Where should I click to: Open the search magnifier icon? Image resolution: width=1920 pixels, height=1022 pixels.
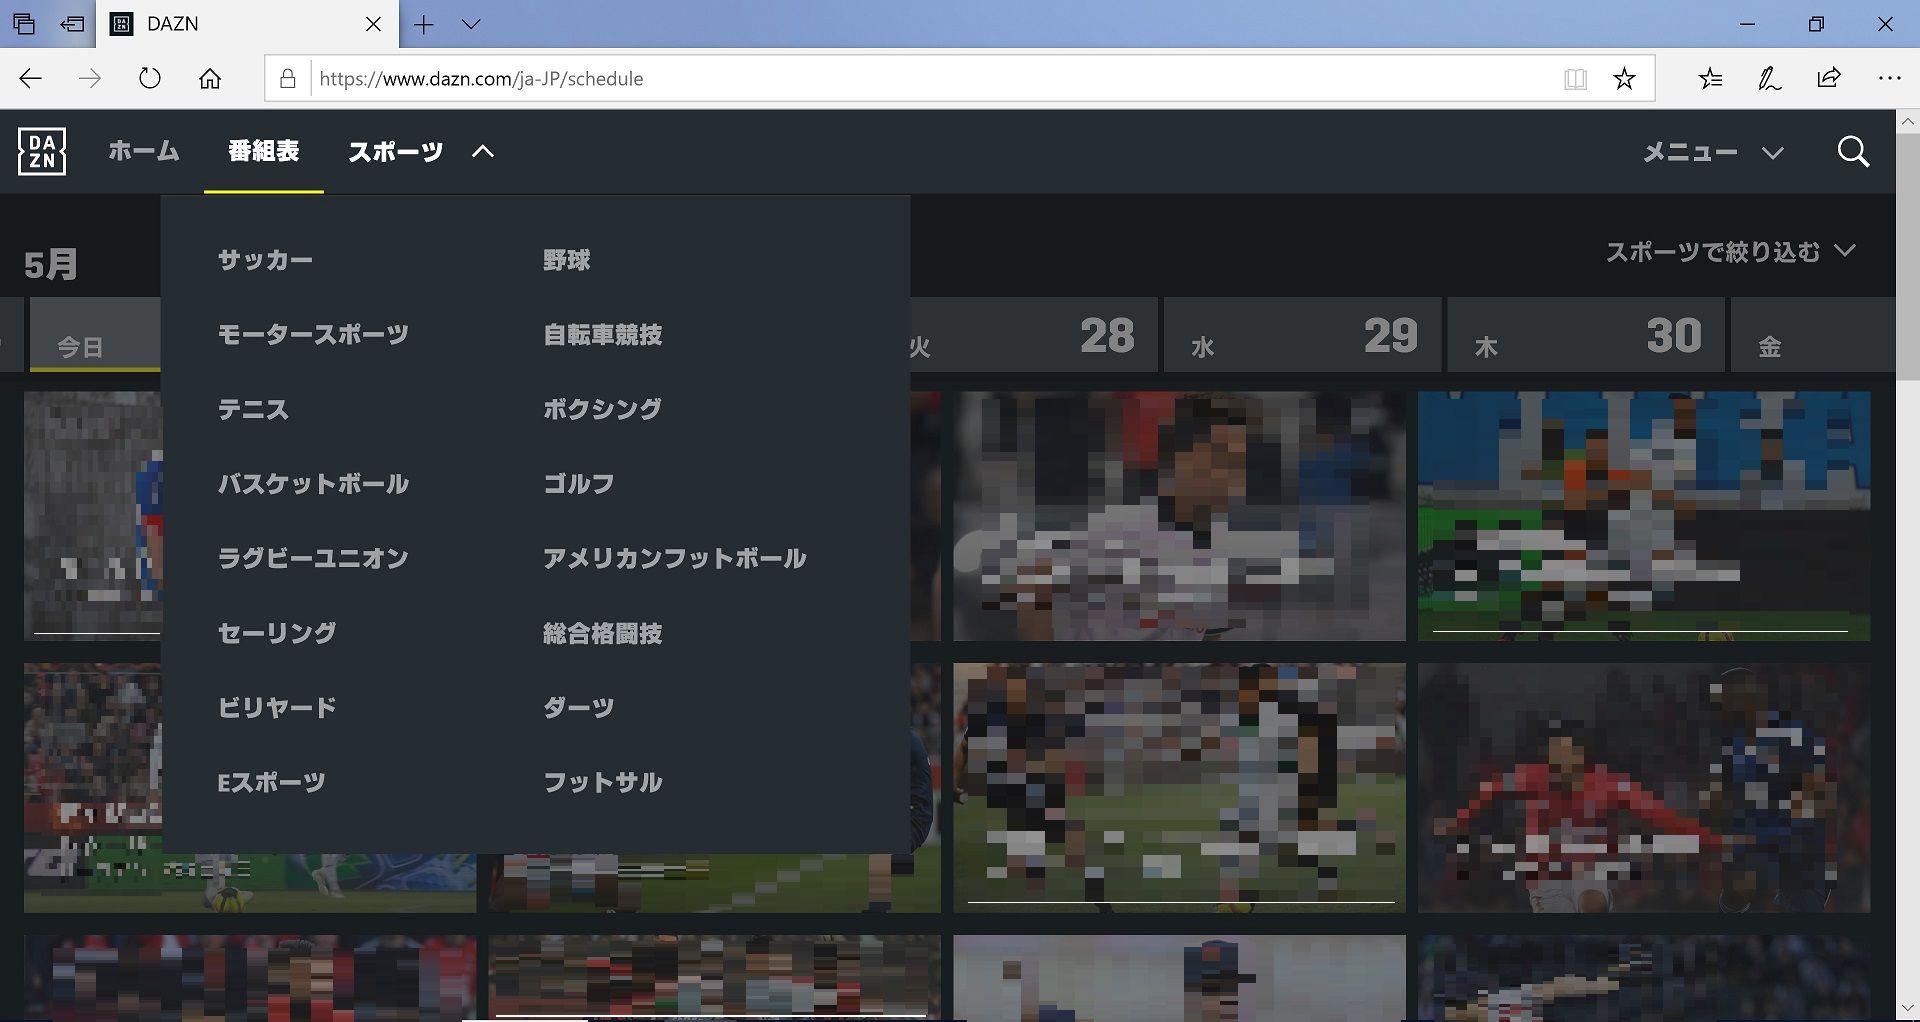point(1853,151)
